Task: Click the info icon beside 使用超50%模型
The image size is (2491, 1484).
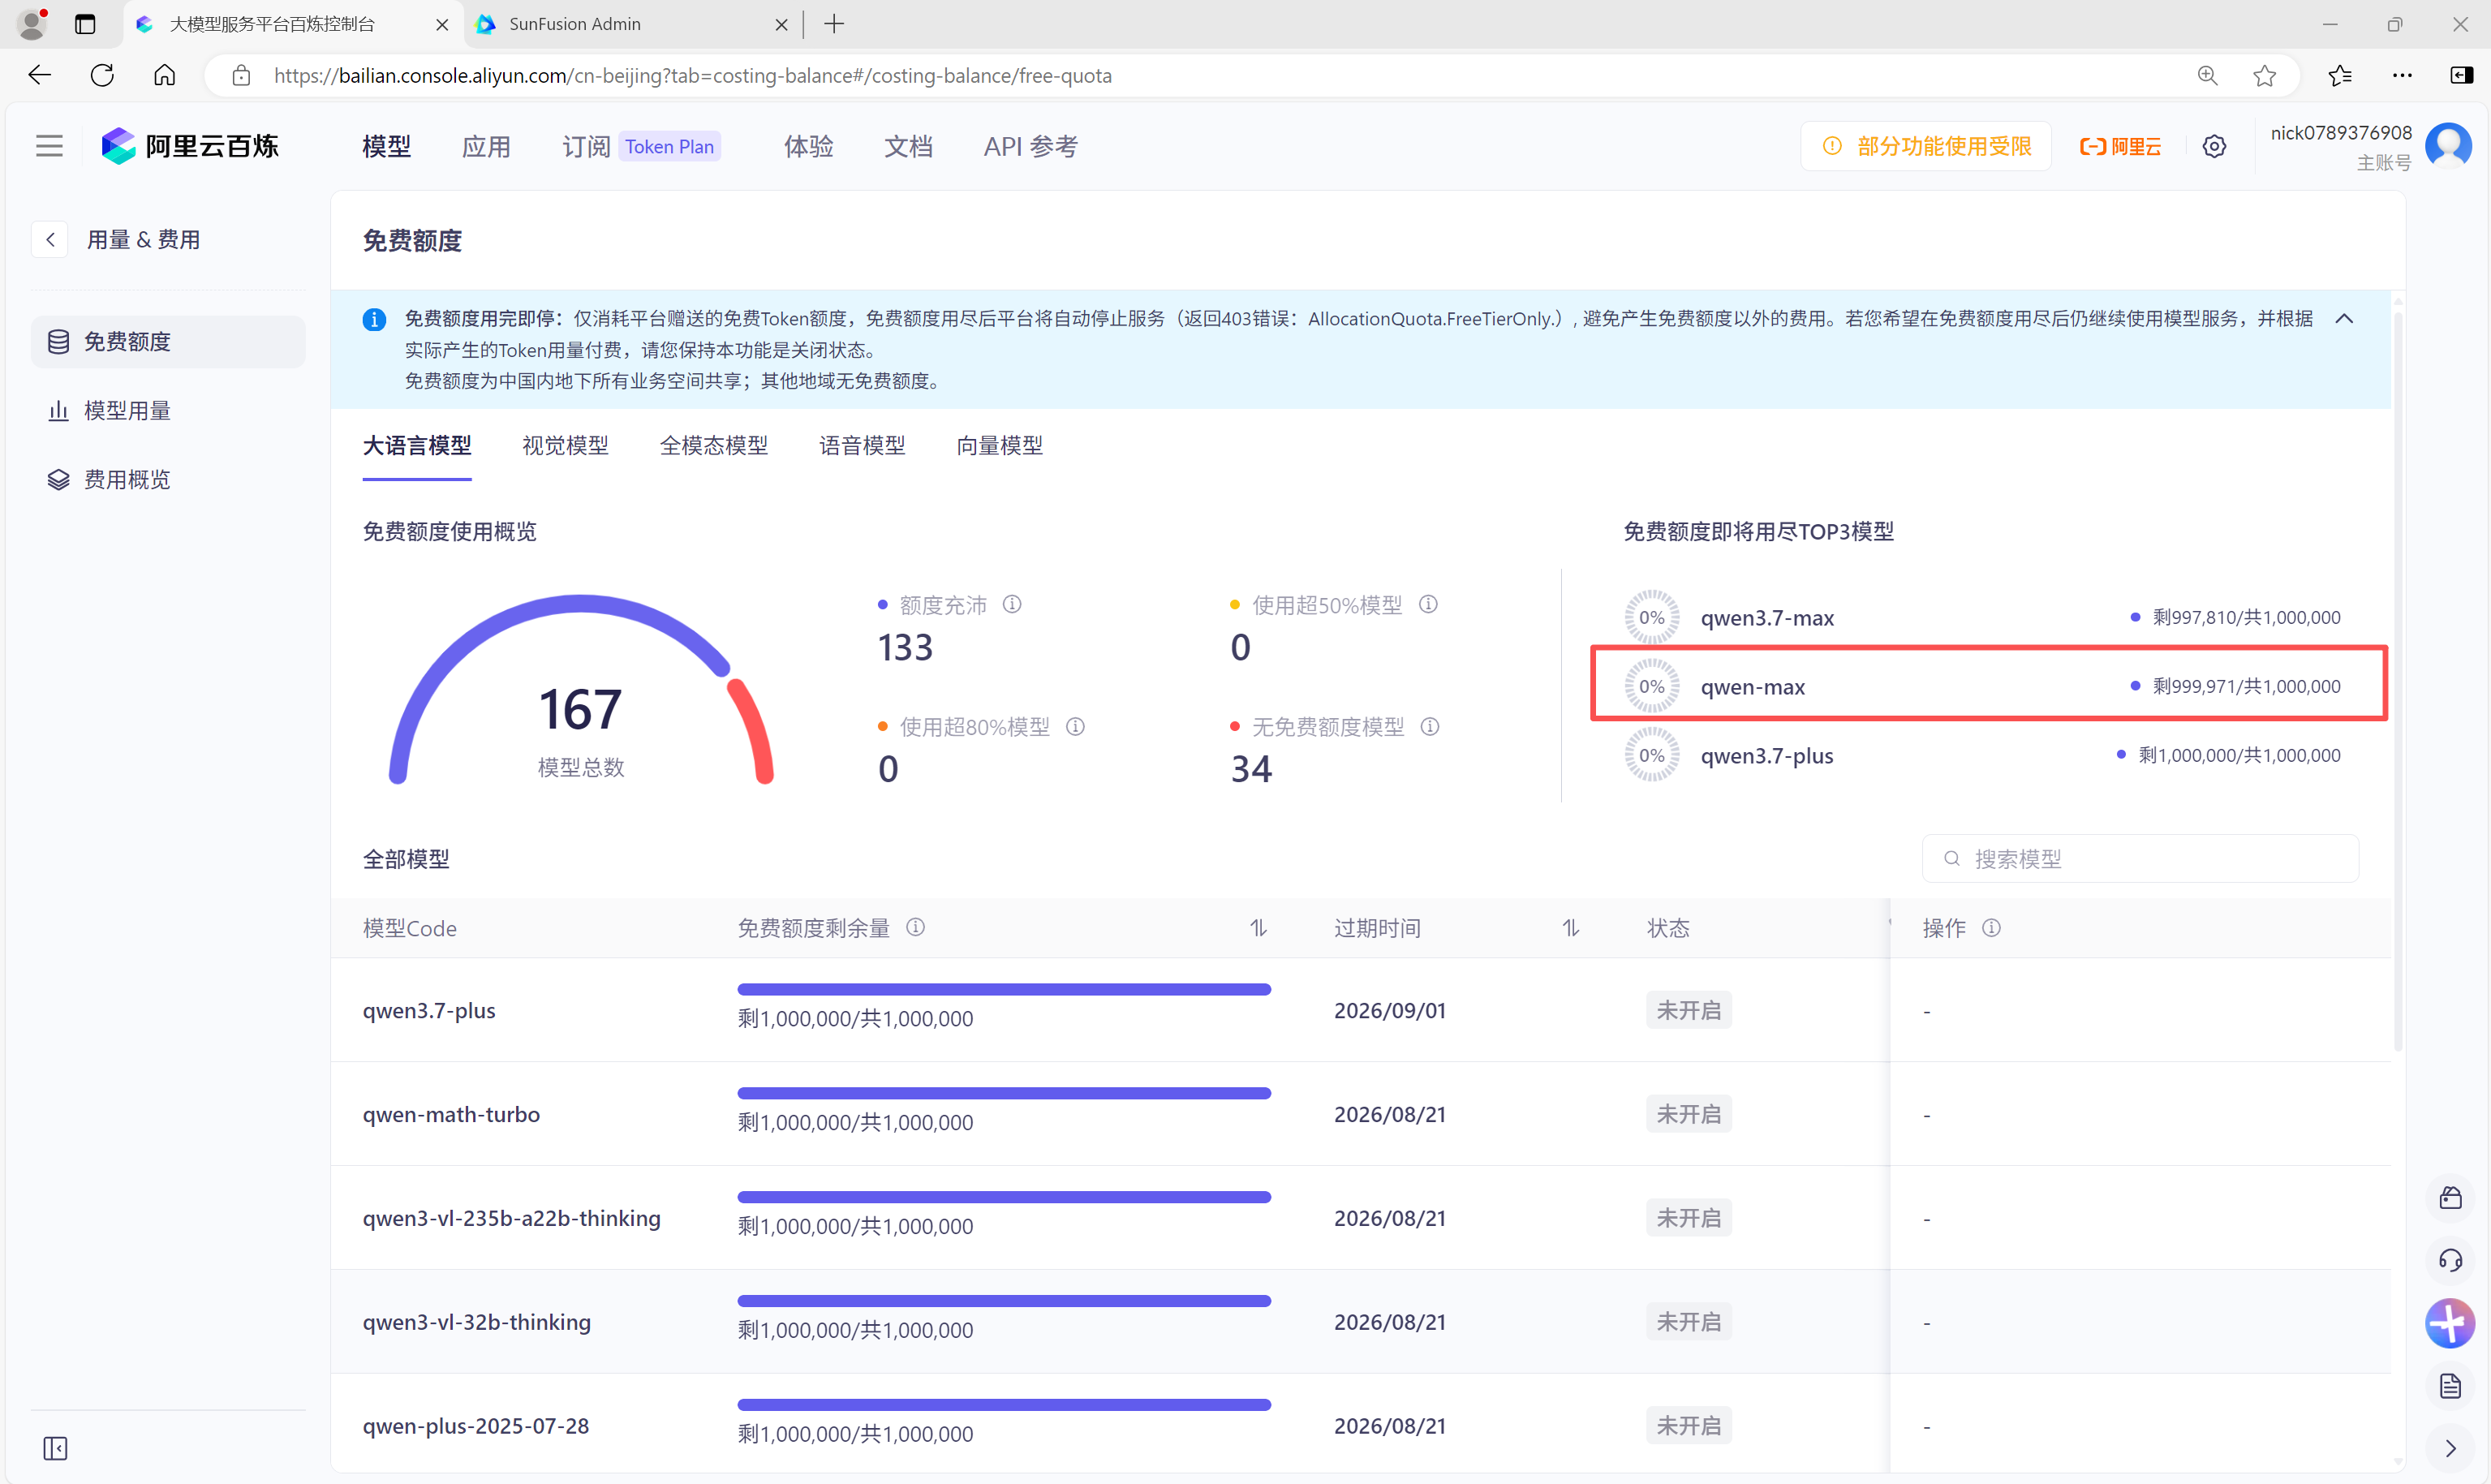Action: pos(1428,604)
